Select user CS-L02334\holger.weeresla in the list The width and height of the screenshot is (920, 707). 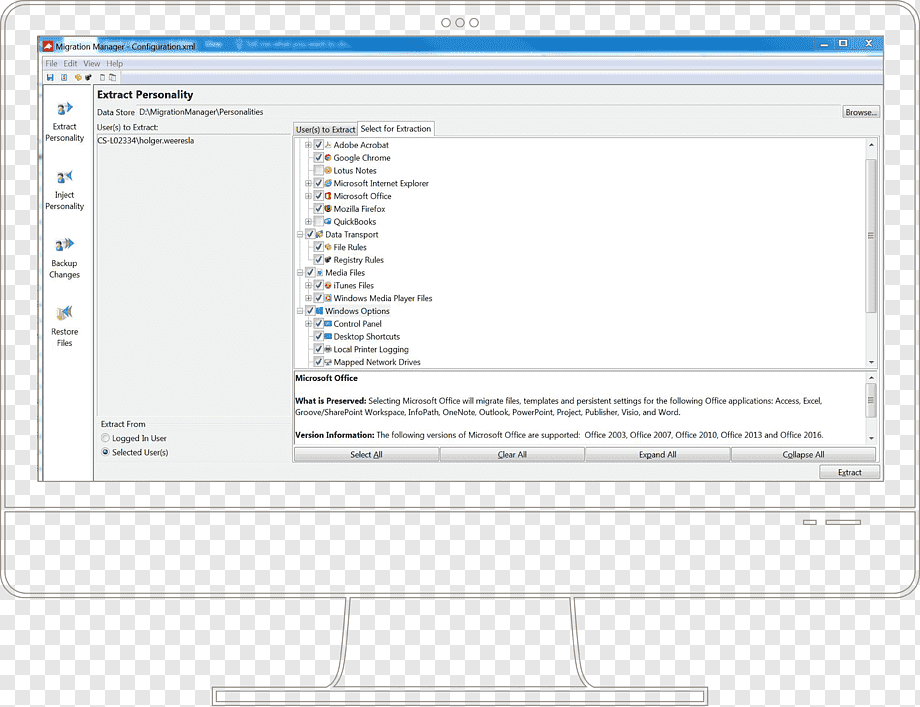pos(146,141)
